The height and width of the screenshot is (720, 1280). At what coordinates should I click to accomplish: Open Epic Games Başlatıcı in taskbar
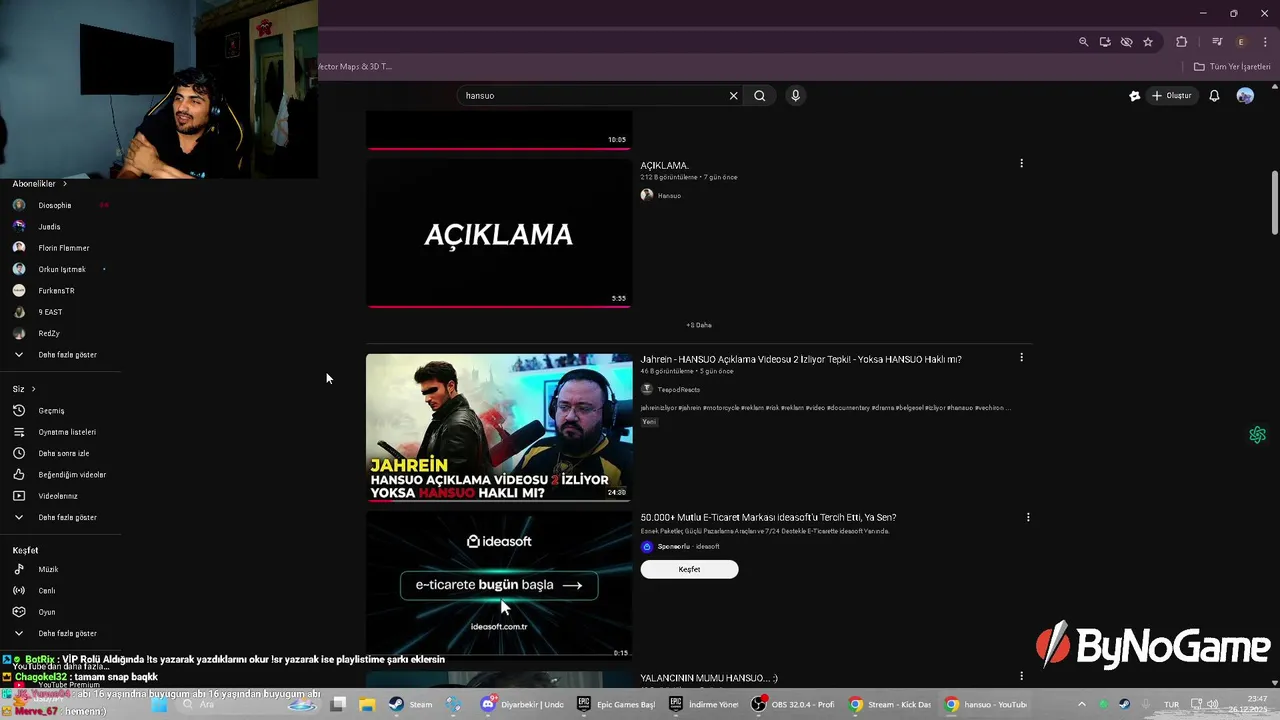[x=617, y=705]
